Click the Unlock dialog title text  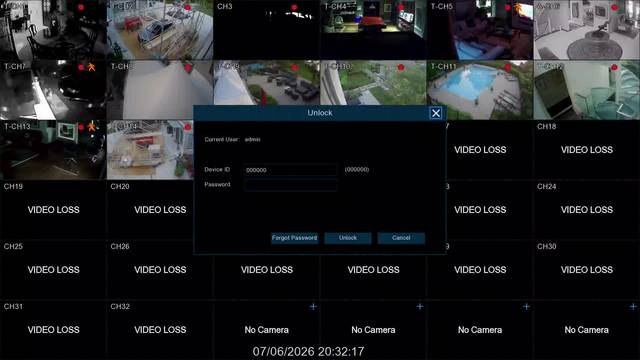(x=320, y=113)
